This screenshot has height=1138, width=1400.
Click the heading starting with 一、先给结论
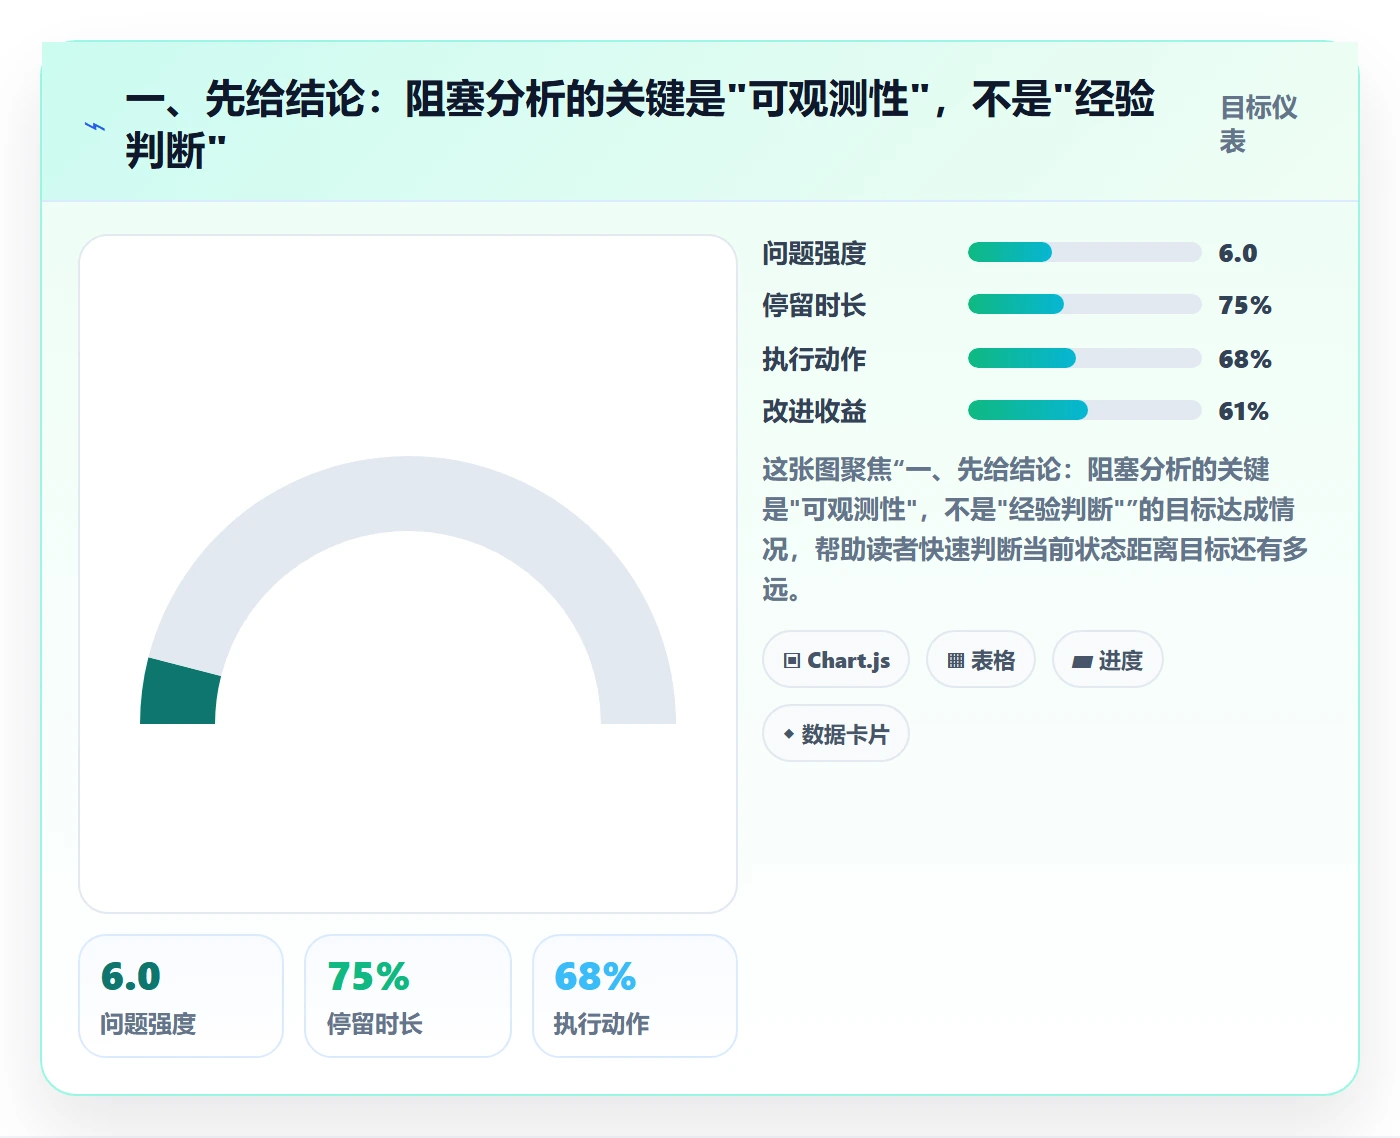click(x=640, y=124)
